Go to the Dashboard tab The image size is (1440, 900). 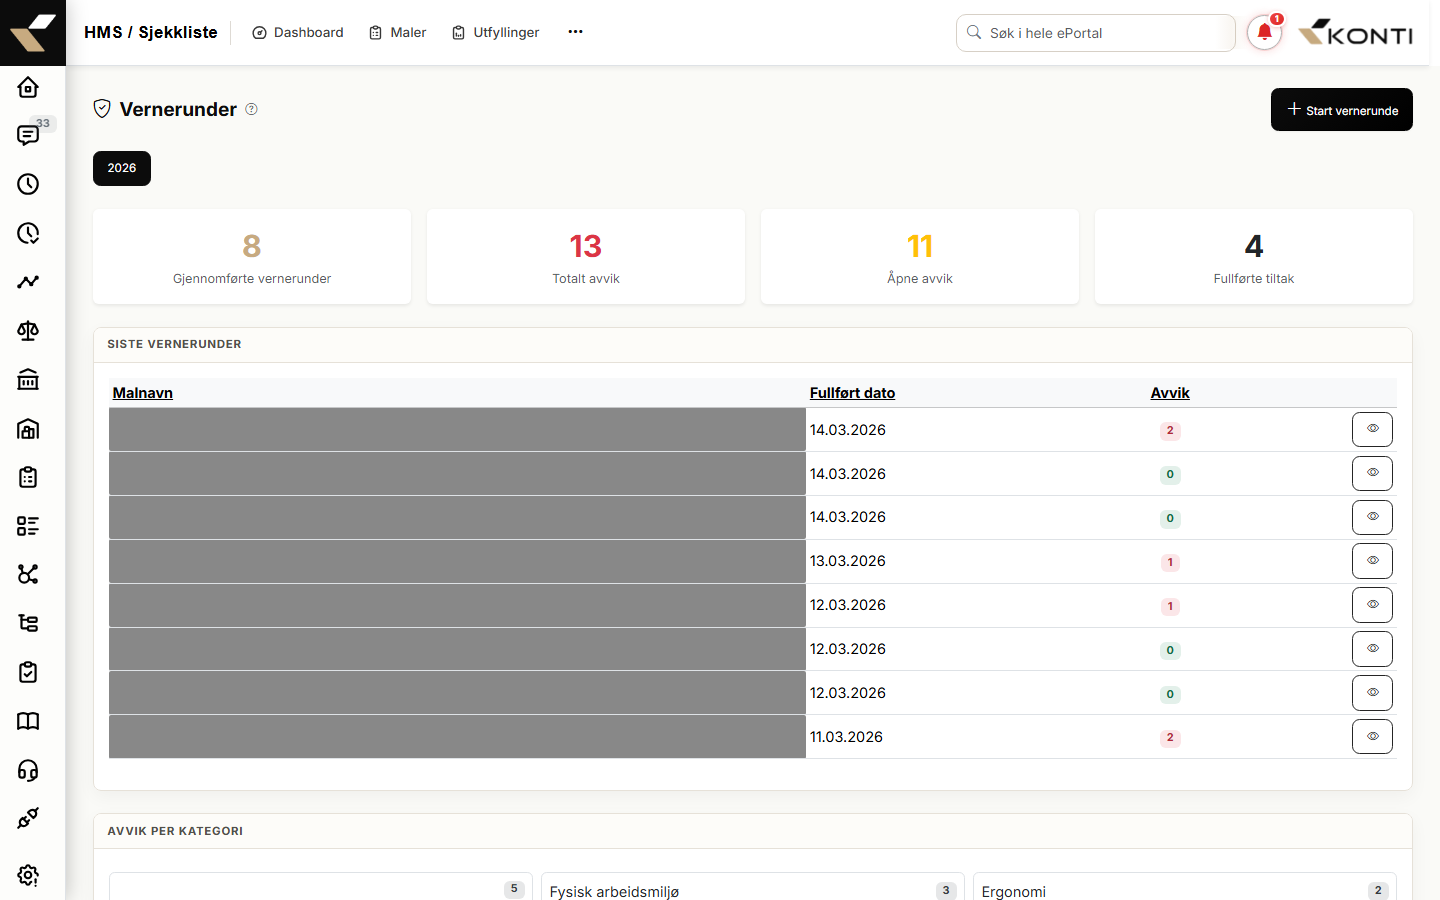[x=298, y=33]
